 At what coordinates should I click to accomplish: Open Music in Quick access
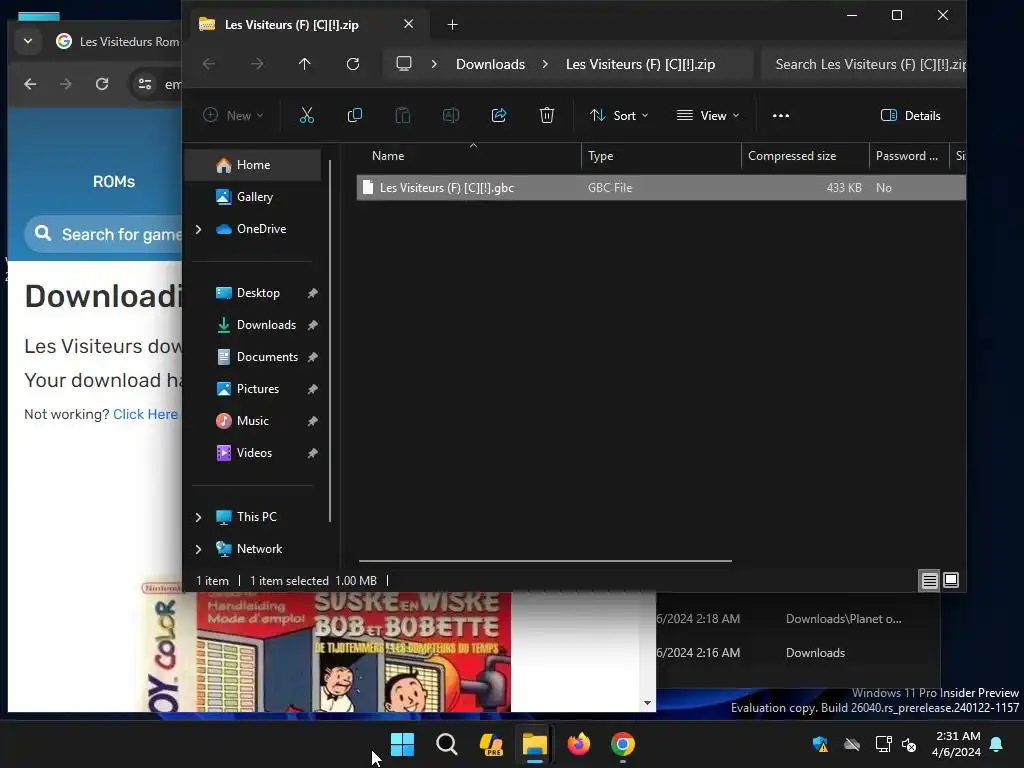252,421
